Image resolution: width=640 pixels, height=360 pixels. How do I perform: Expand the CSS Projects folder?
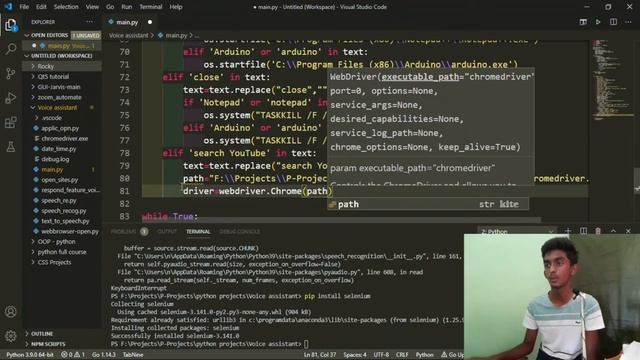click(x=61, y=262)
